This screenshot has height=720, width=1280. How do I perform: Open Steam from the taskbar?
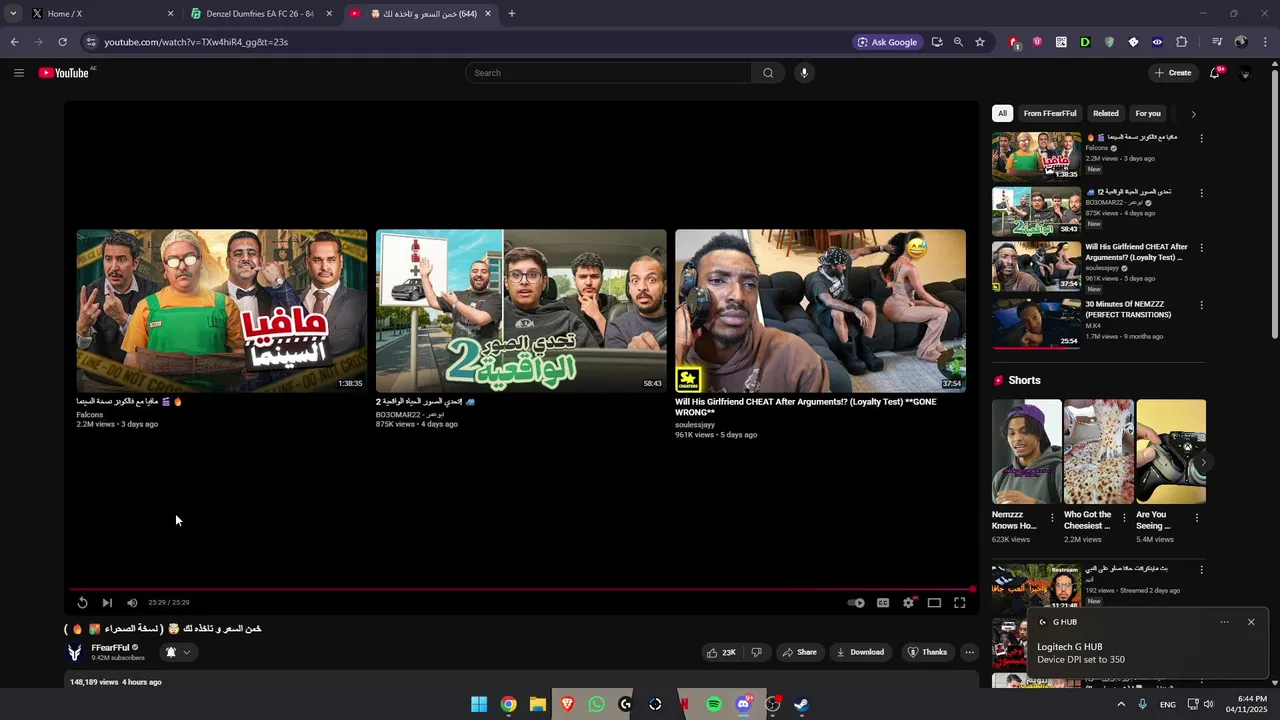click(802, 704)
